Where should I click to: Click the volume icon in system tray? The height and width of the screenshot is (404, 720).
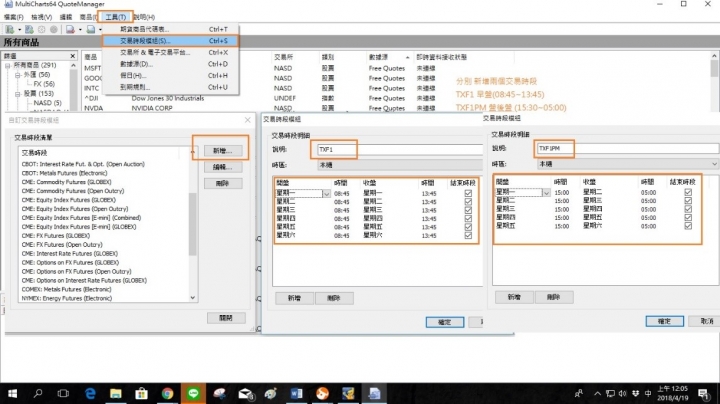(x=623, y=393)
